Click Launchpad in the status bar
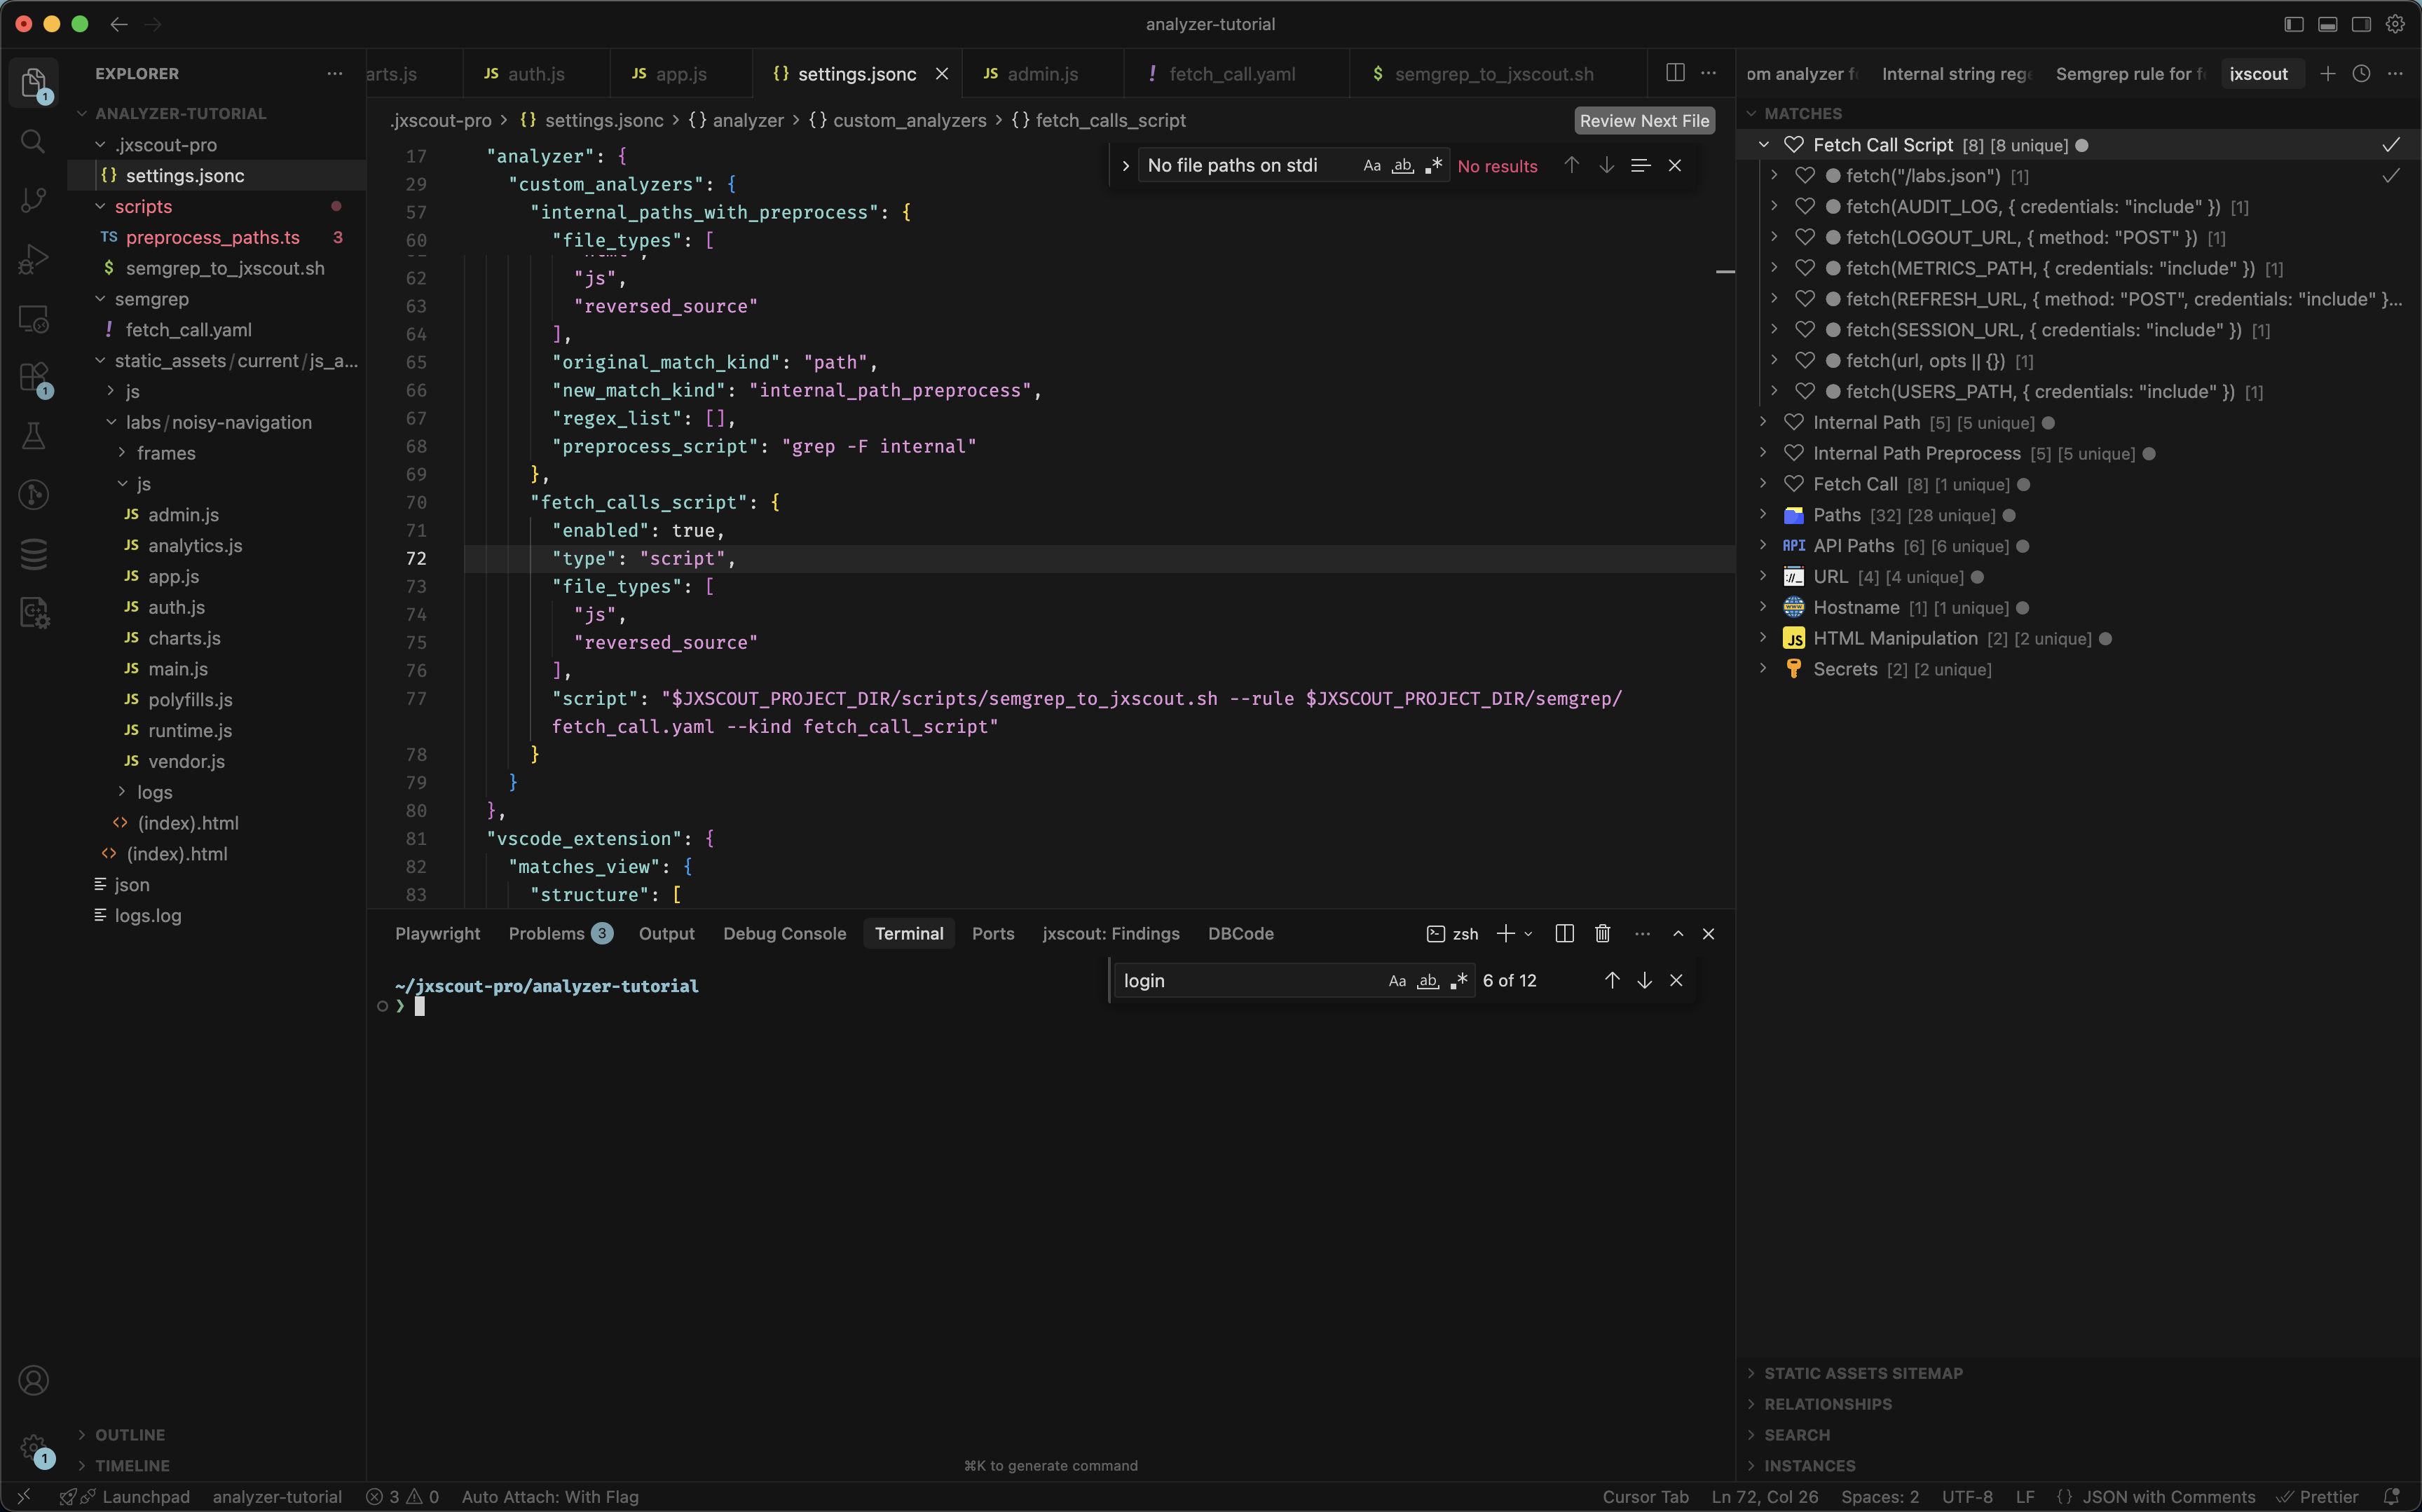The image size is (2422, 1512). pyautogui.click(x=146, y=1496)
